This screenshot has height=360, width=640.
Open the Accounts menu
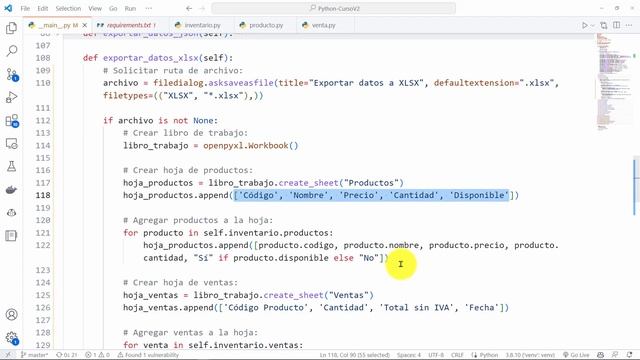(x=11, y=315)
